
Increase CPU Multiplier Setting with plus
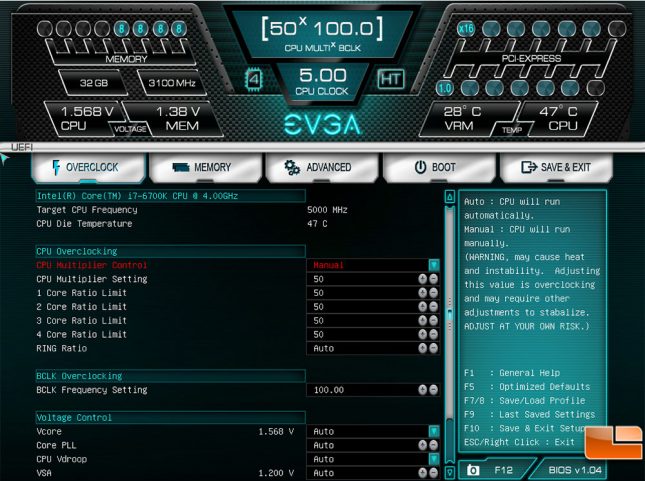click(422, 279)
